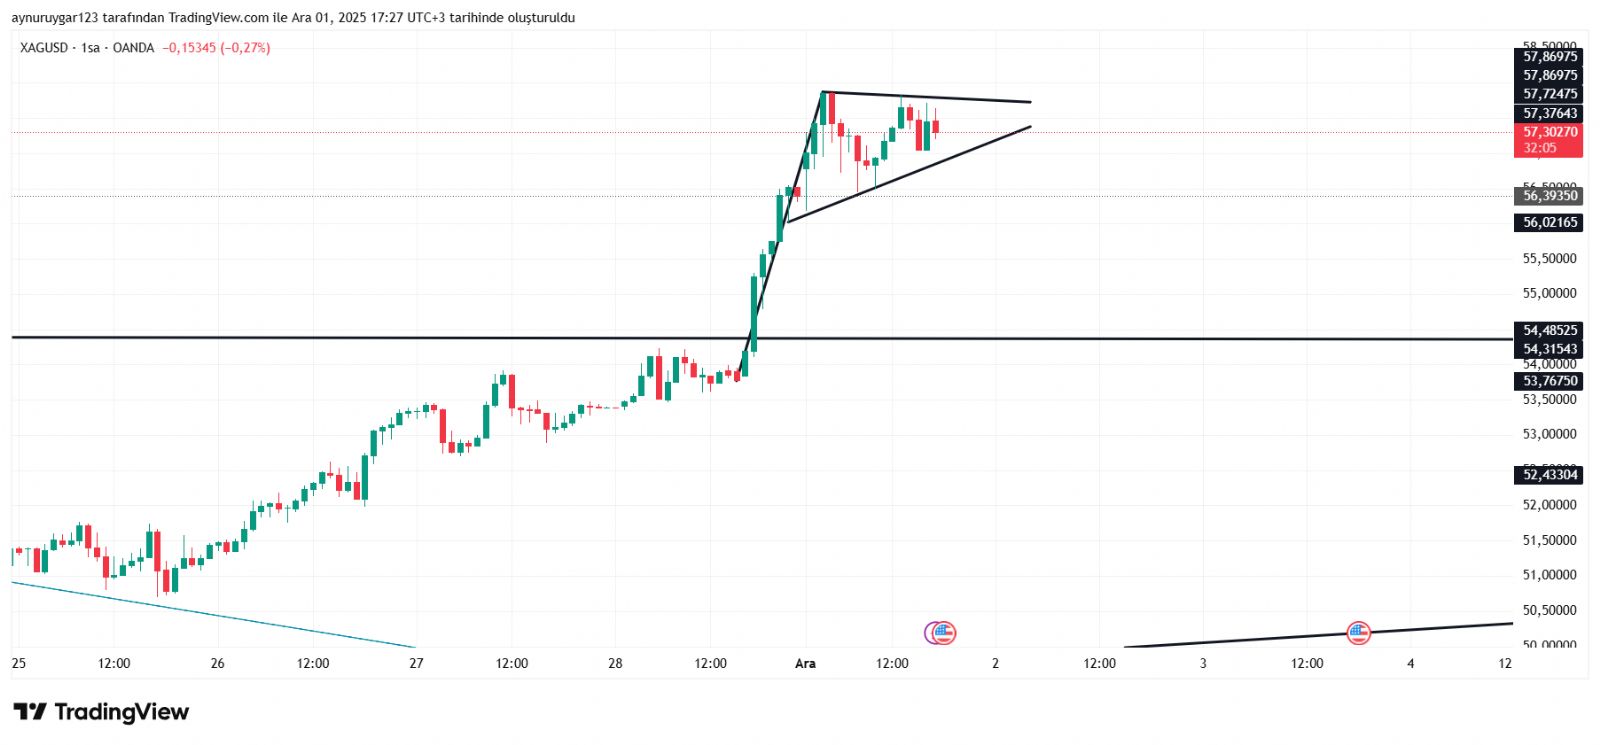The height and width of the screenshot is (745, 1600).
Task: Select the 54,48525 horizontal line price label
Action: tap(1549, 330)
